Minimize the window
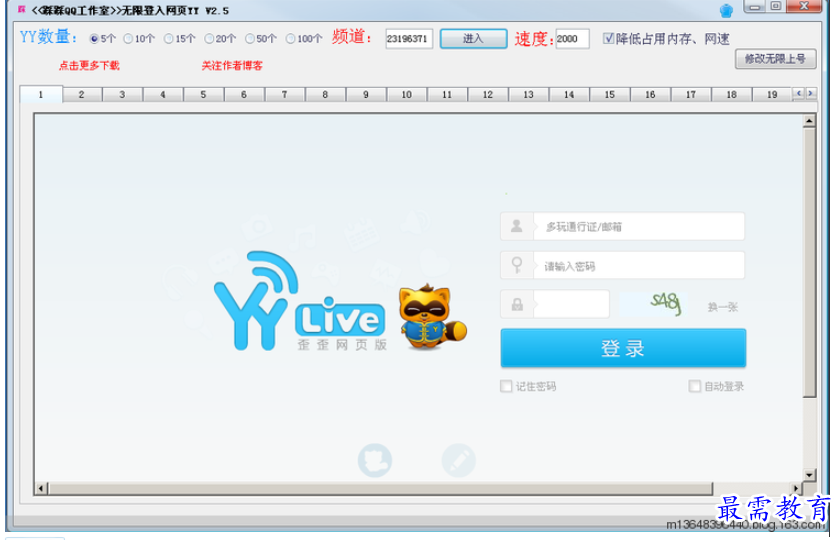839x540 pixels. click(x=754, y=7)
